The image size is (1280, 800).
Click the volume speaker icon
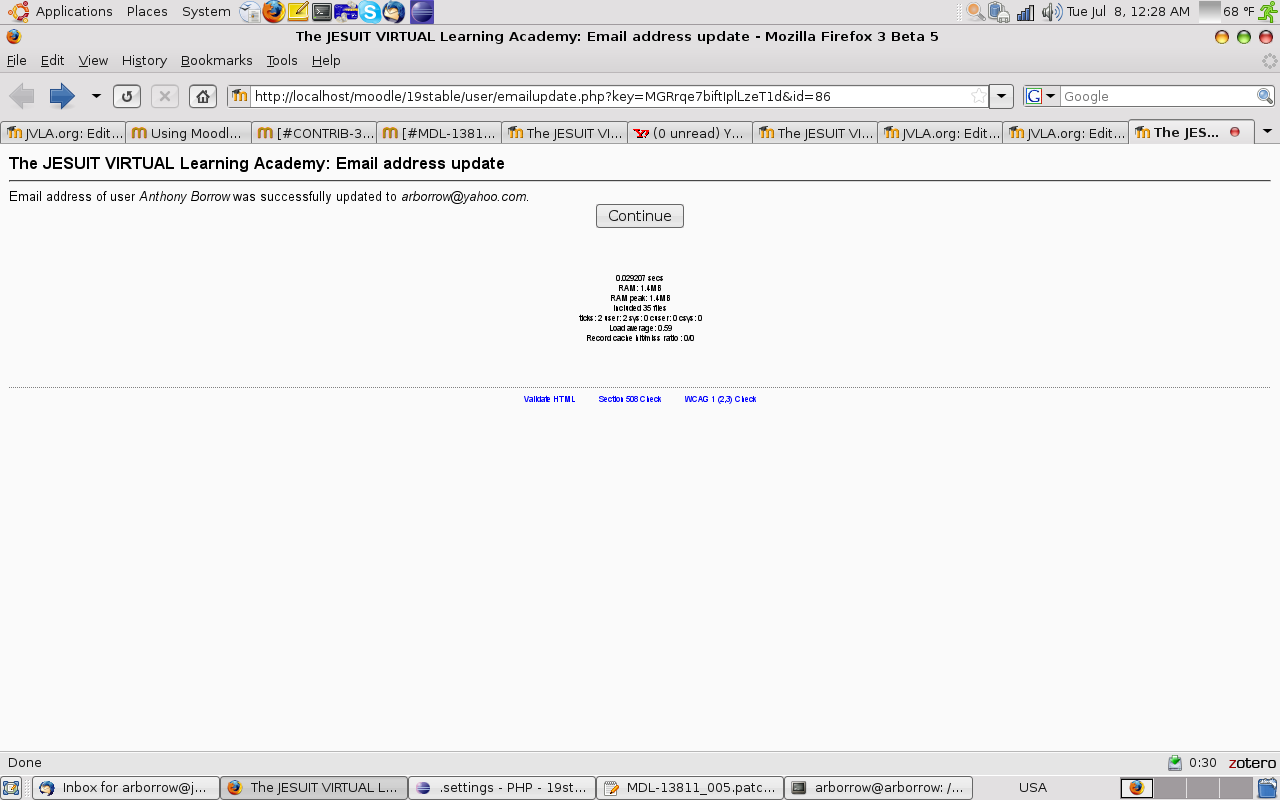[x=1051, y=12]
